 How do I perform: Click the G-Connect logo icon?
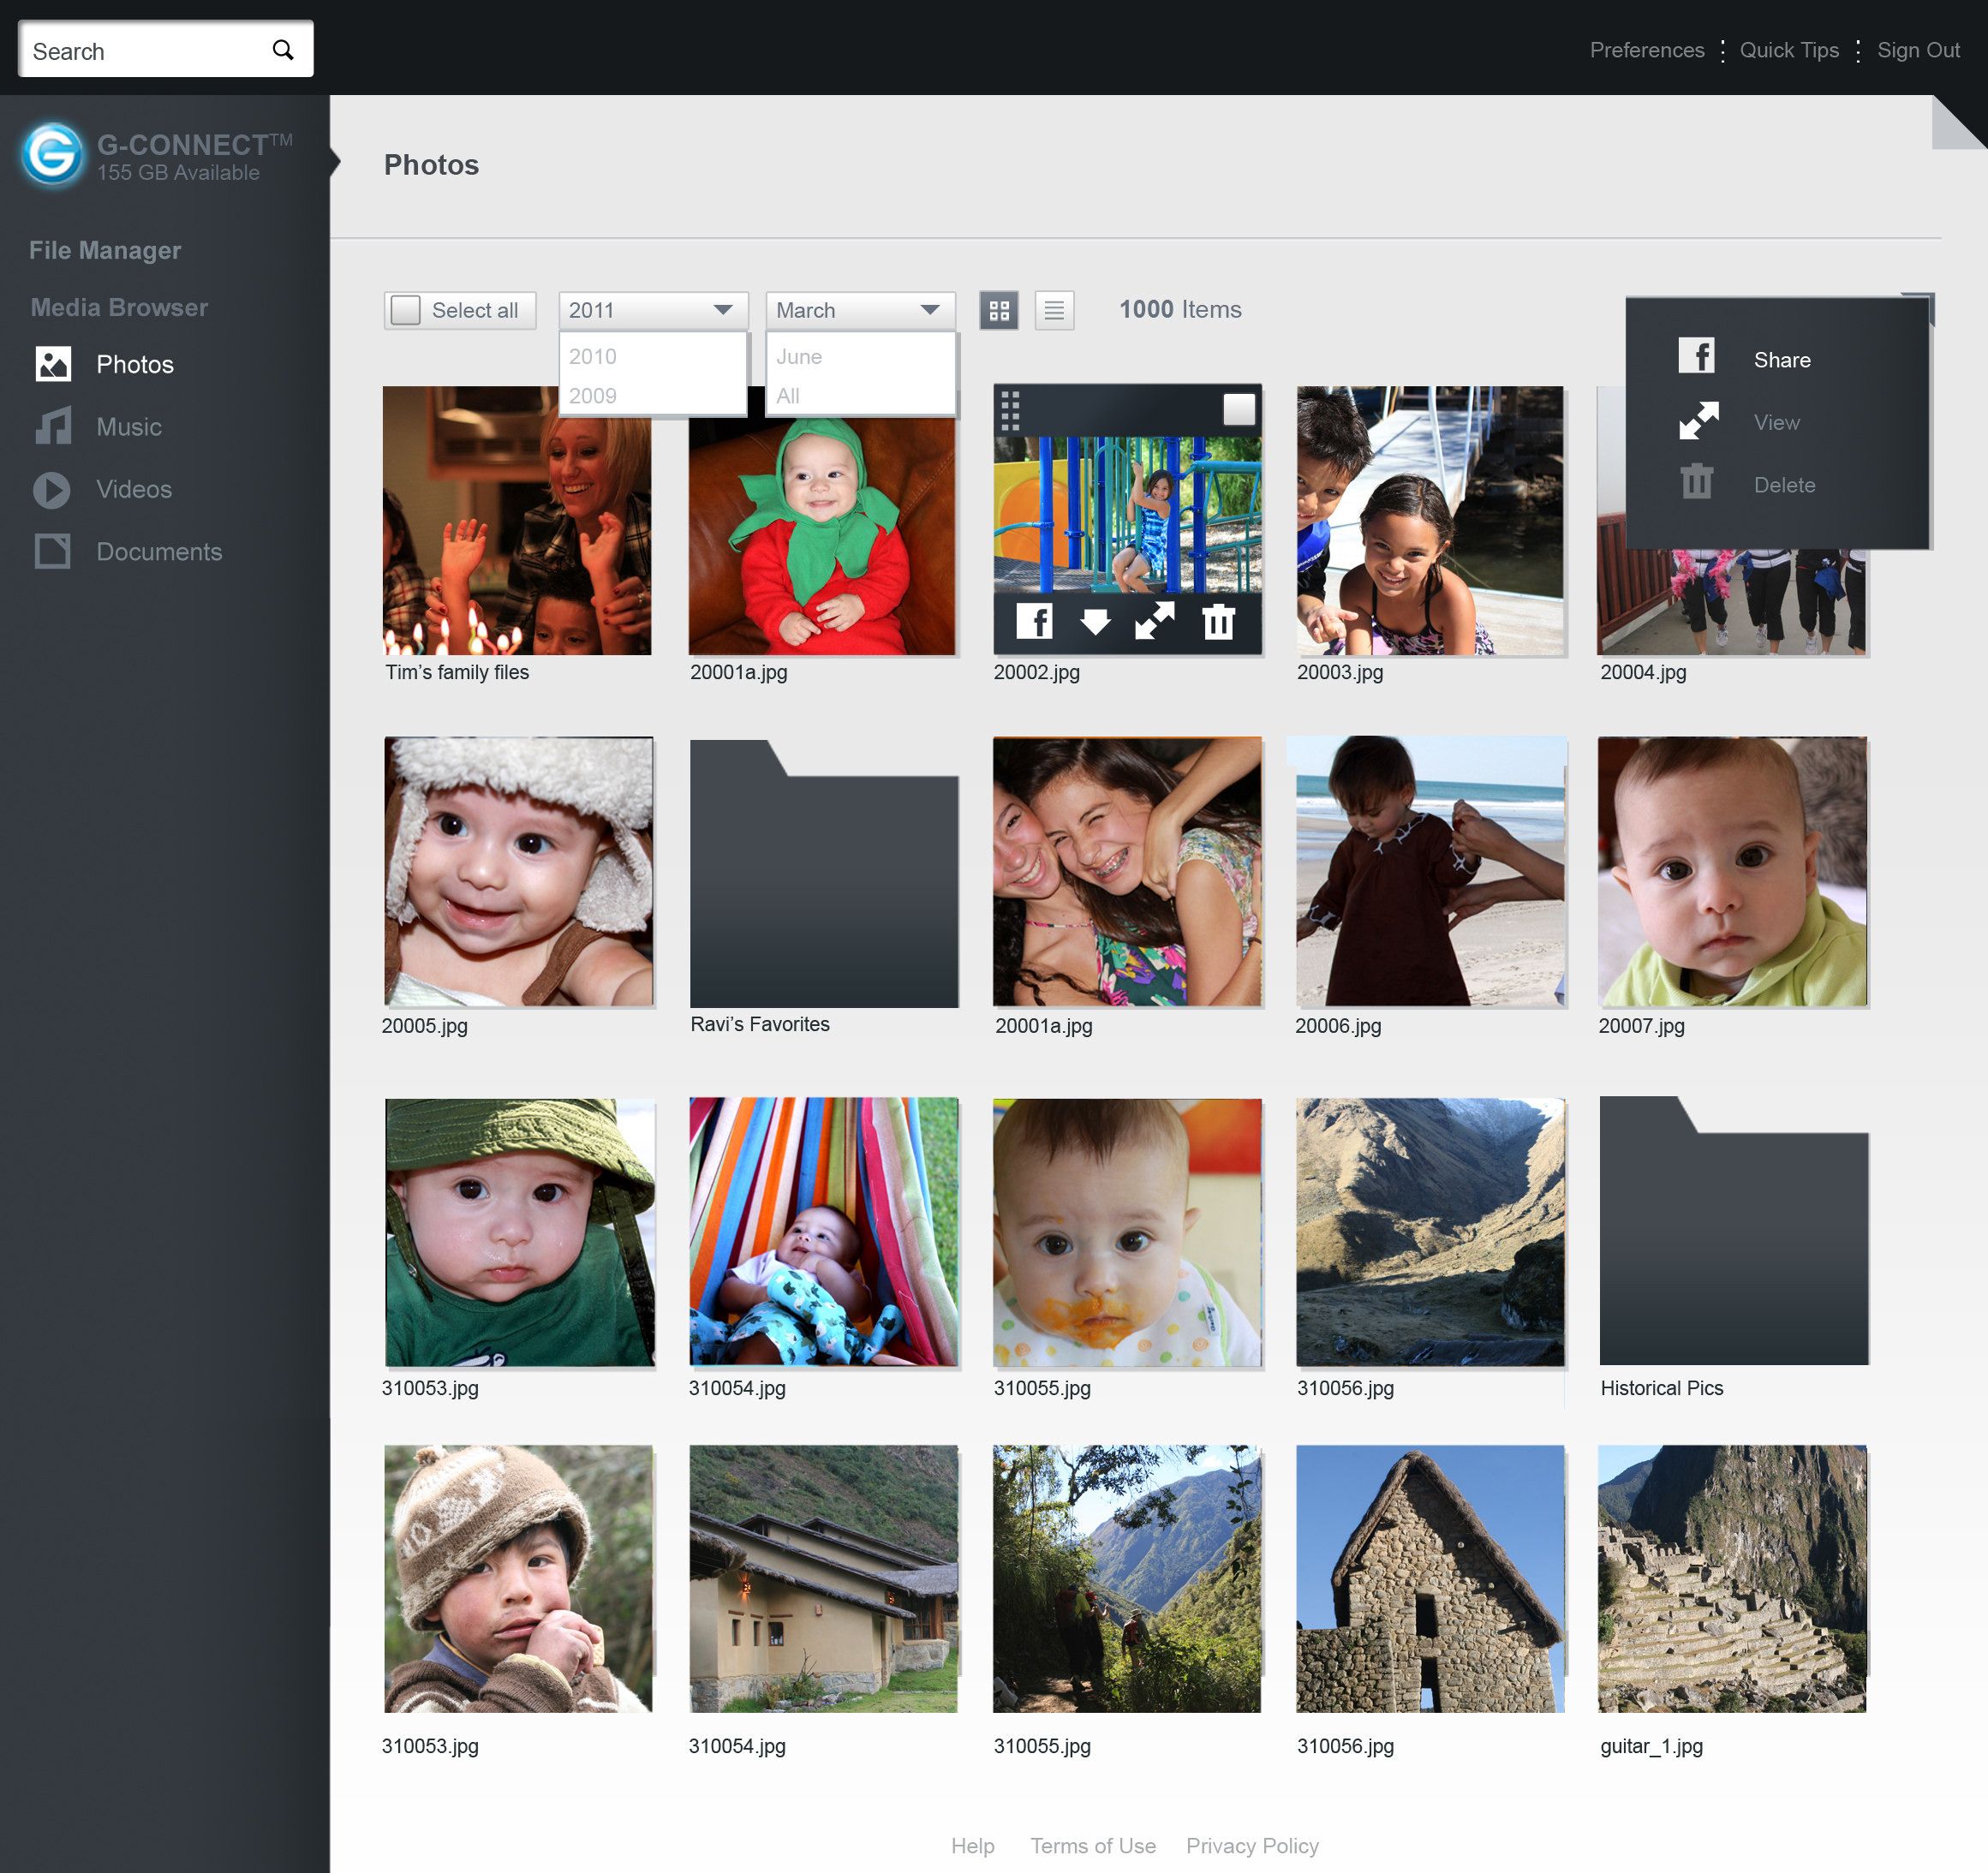tap(53, 155)
